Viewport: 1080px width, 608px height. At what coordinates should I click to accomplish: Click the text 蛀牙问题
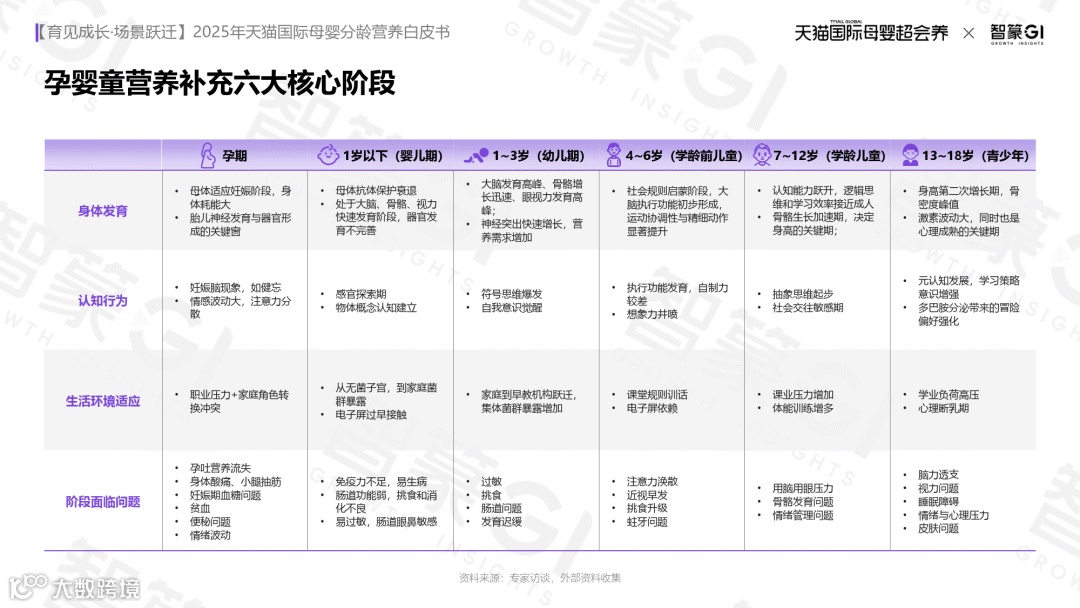[x=647, y=522]
